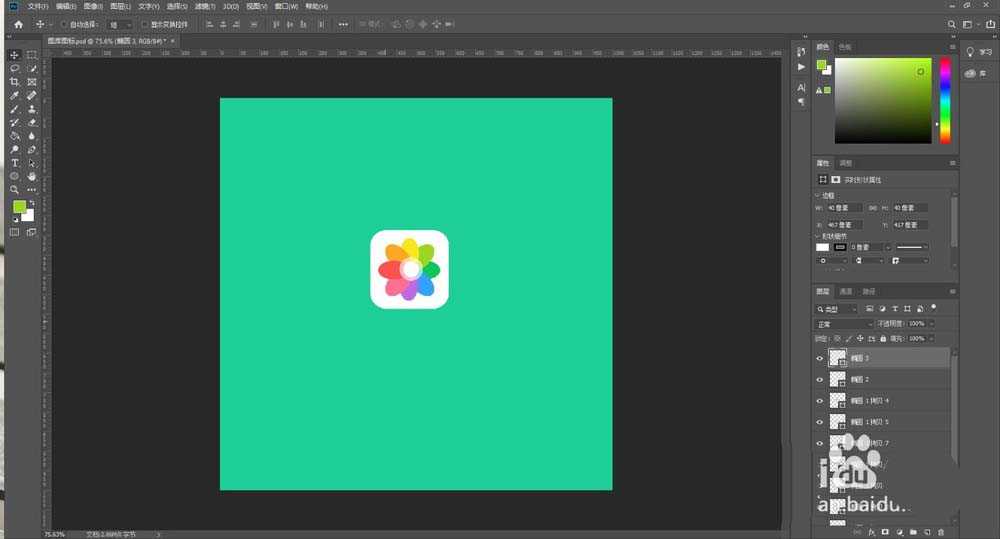Image resolution: width=1000 pixels, height=539 pixels.
Task: Switch to the 色板 swatches tab
Action: pos(845,47)
